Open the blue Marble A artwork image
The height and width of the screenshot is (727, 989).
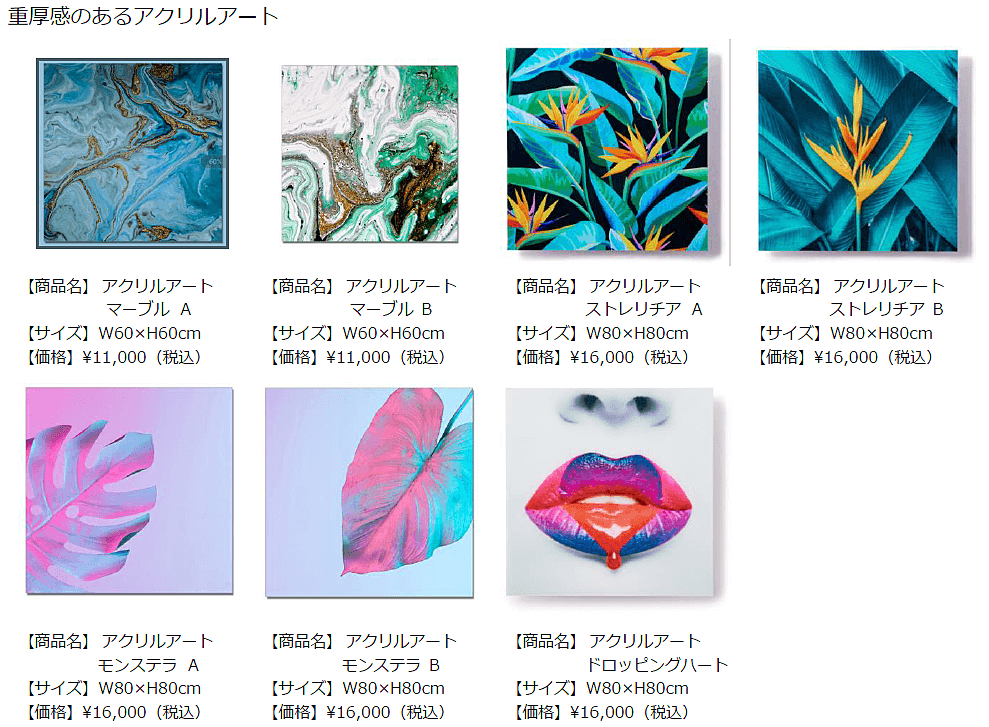[132, 153]
